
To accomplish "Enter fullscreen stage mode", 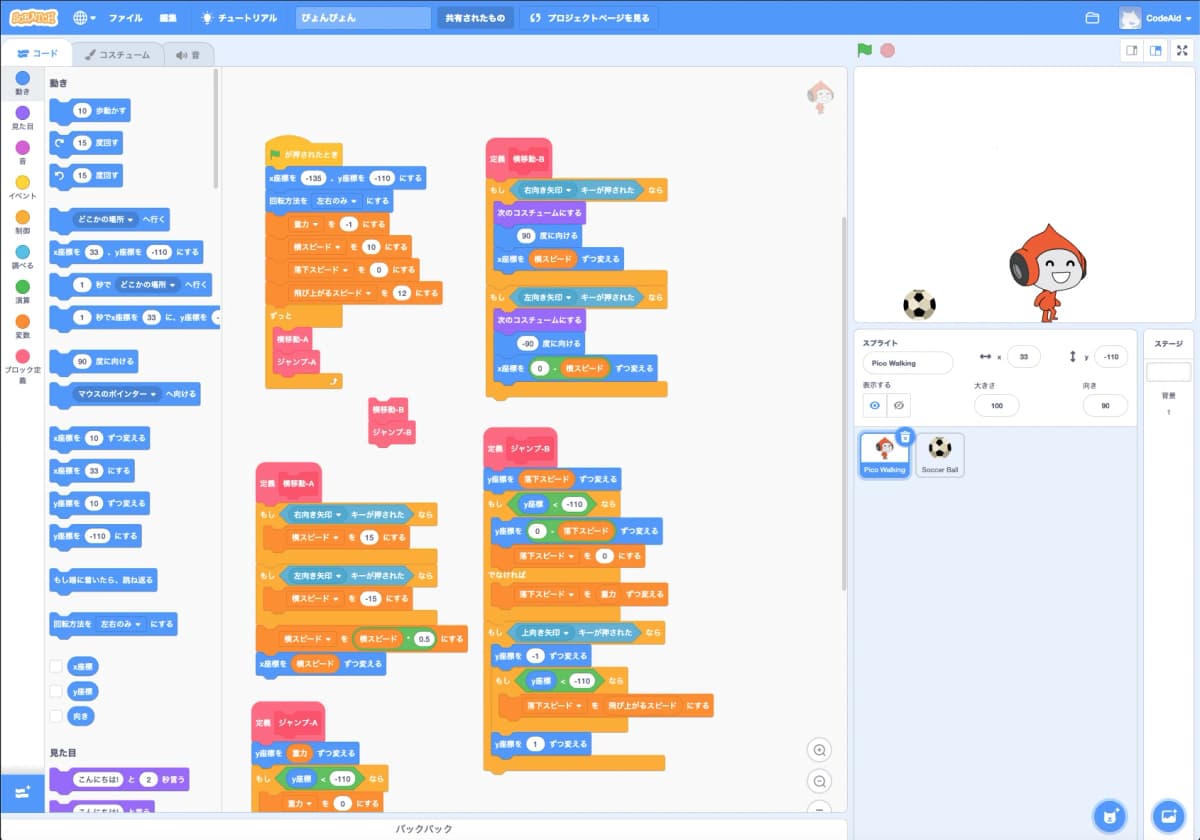I will [x=1182, y=50].
